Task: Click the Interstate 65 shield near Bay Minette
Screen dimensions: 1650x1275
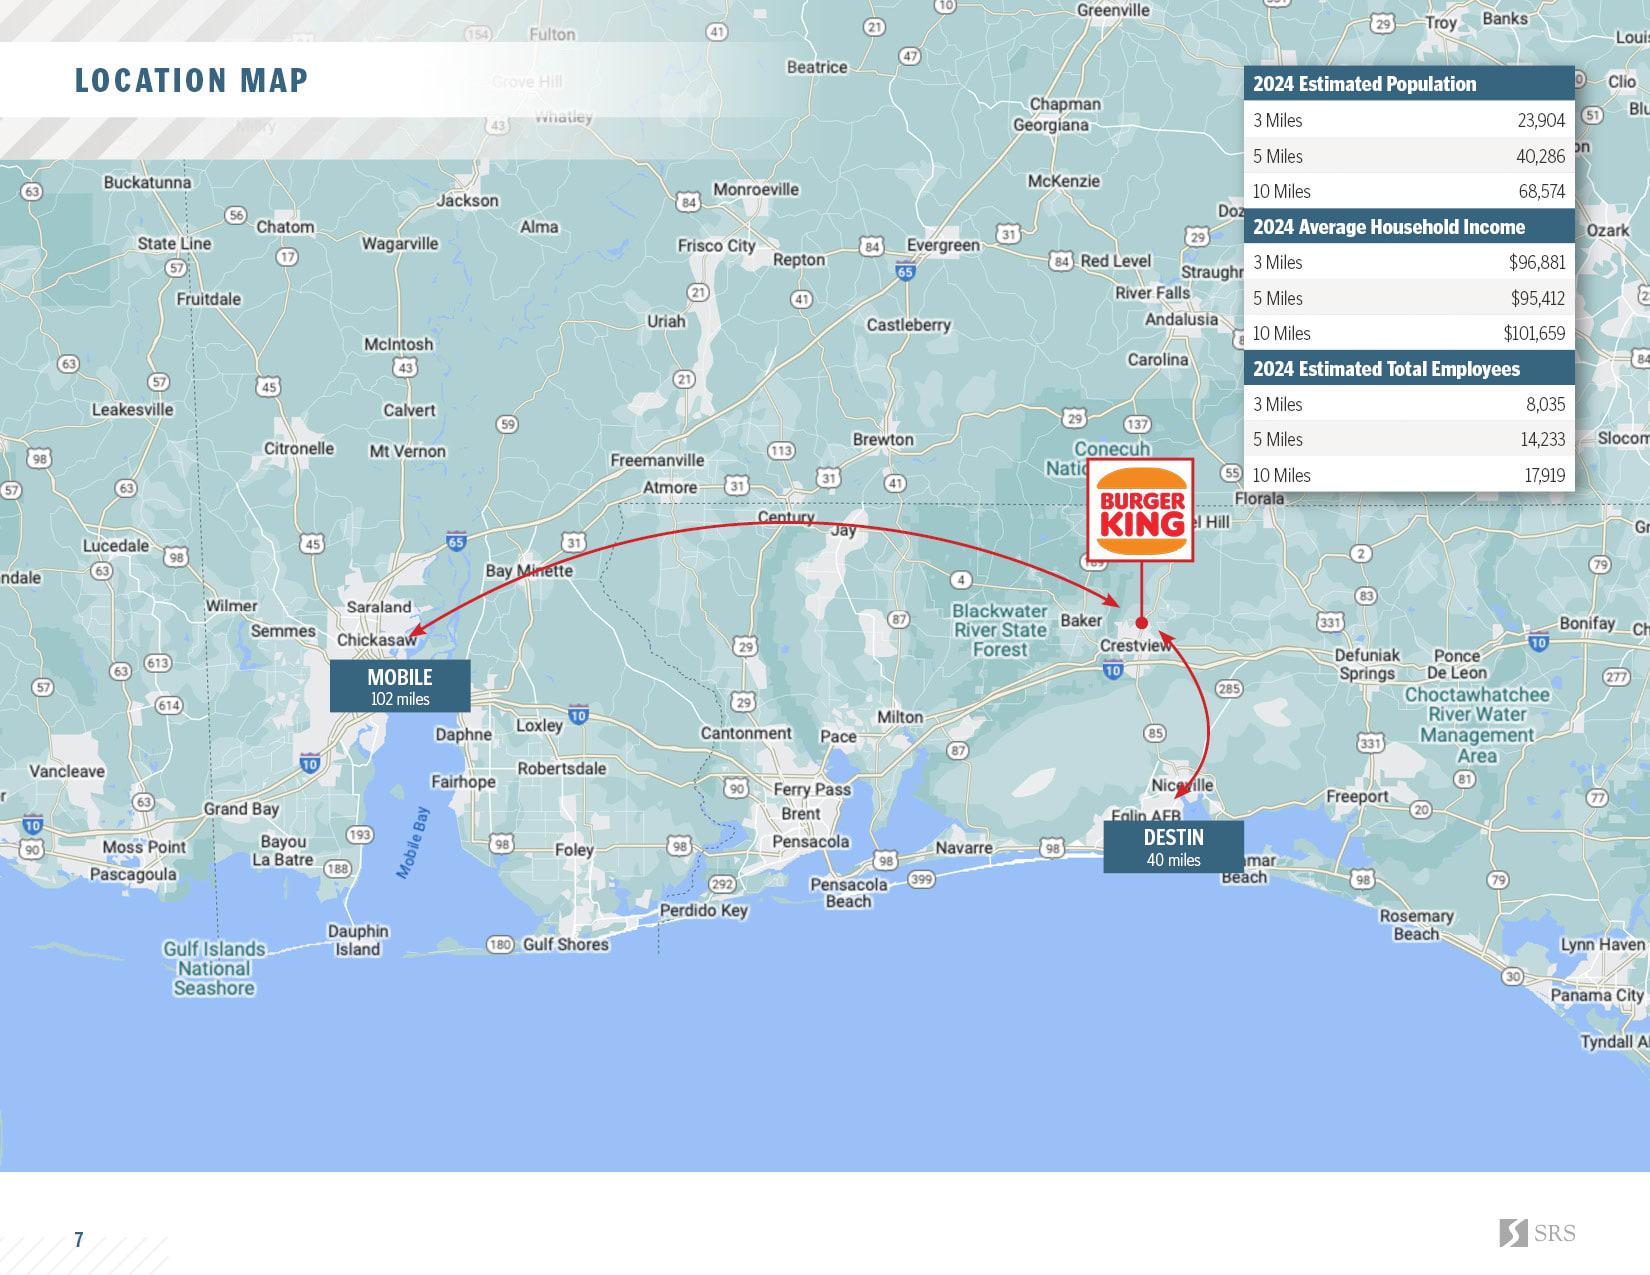Action: coord(456,542)
